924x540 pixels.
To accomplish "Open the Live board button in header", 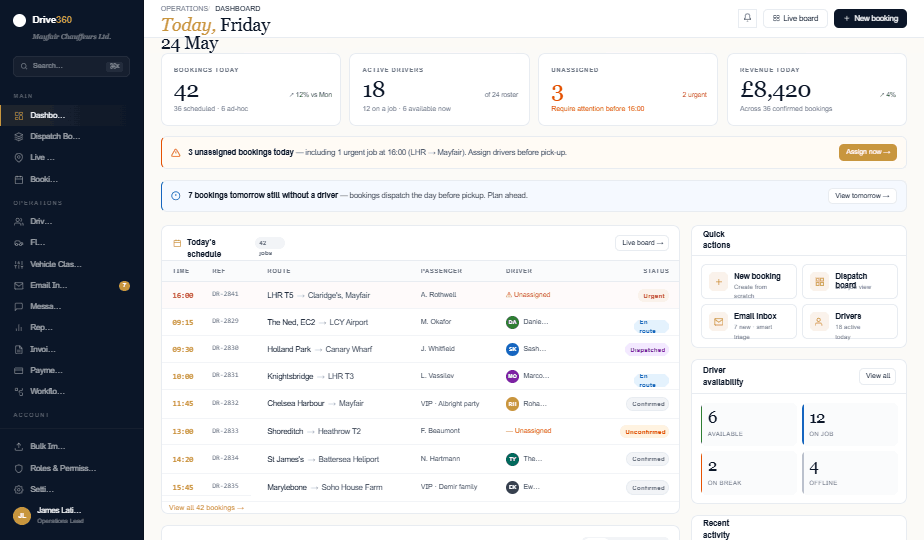I will pos(796,18).
